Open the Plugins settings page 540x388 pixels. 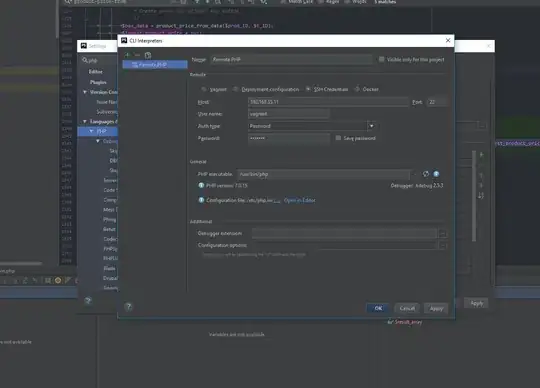tap(98, 82)
